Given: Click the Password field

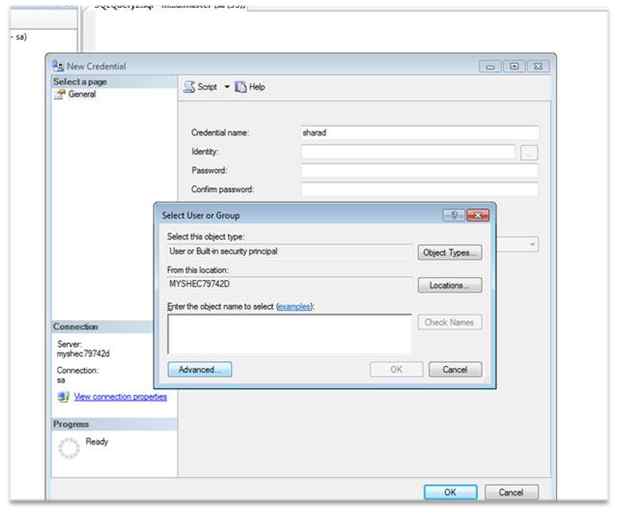Looking at the screenshot, I should (419, 171).
